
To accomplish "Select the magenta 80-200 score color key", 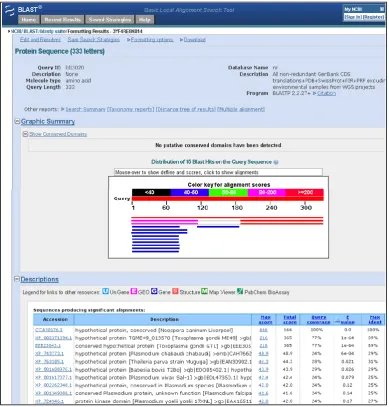I will coord(267,192).
